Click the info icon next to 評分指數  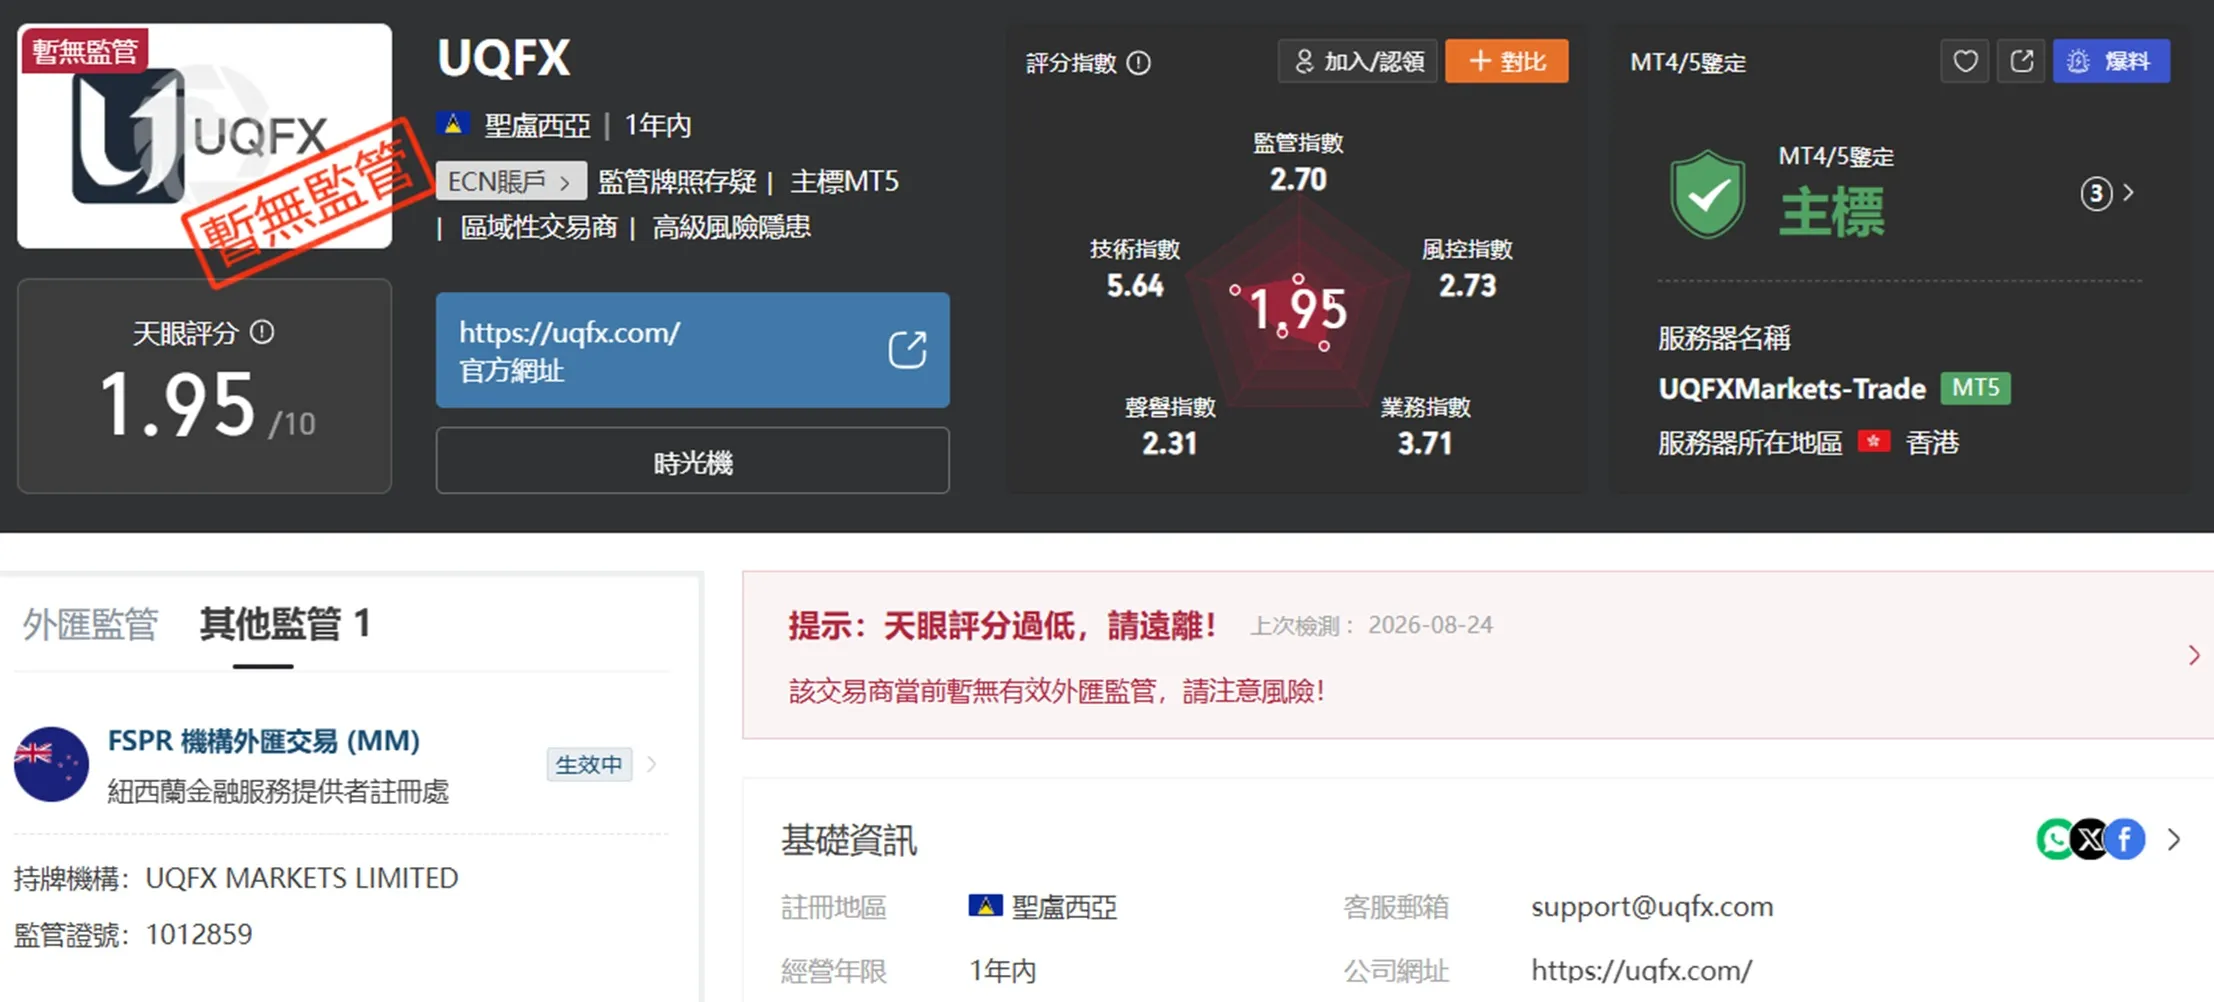pyautogui.click(x=1139, y=63)
